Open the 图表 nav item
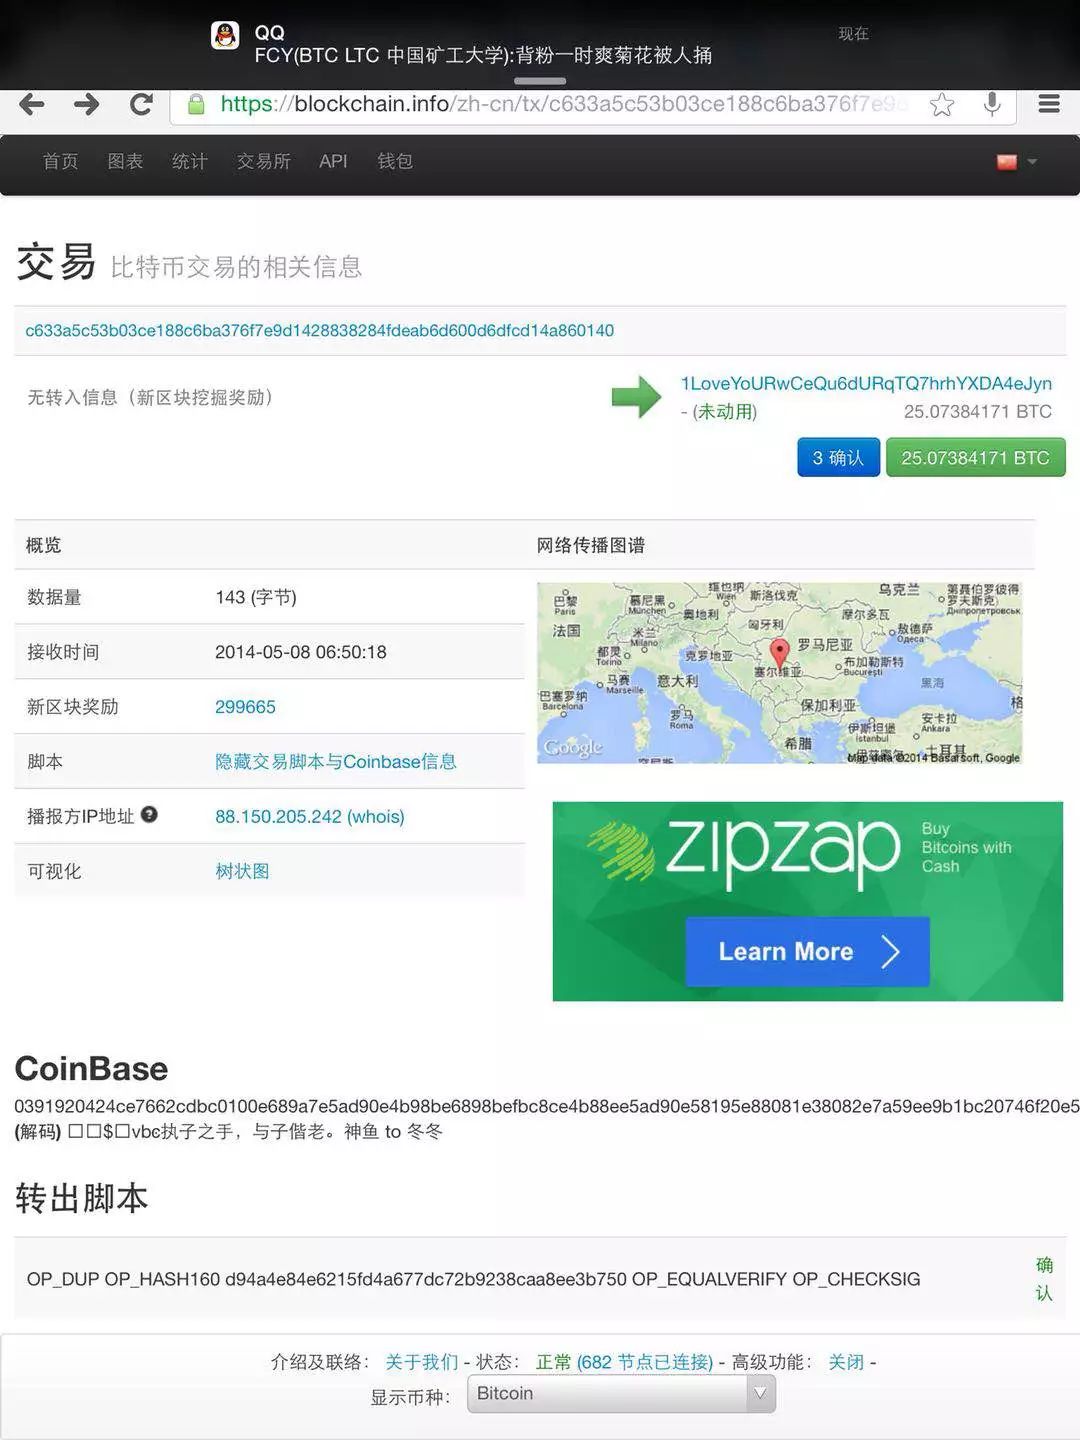The image size is (1080, 1440). (125, 161)
